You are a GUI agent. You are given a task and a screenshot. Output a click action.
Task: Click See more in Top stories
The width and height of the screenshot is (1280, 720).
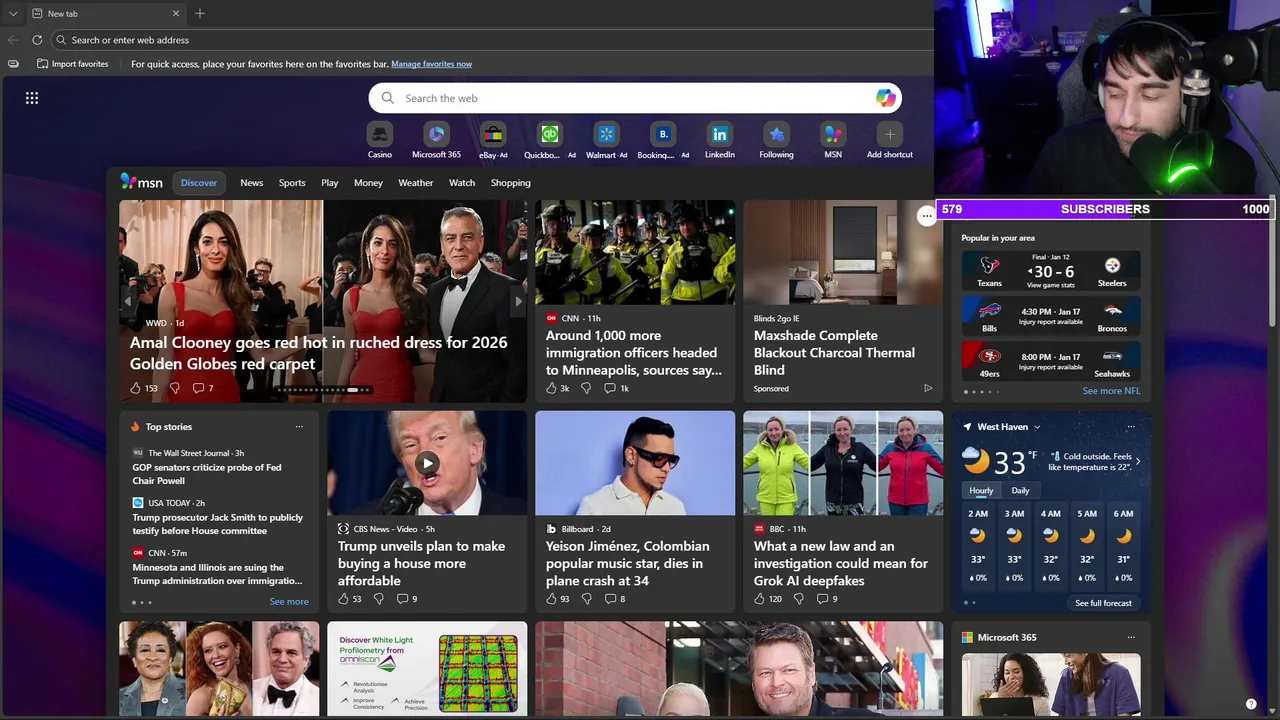(x=289, y=602)
